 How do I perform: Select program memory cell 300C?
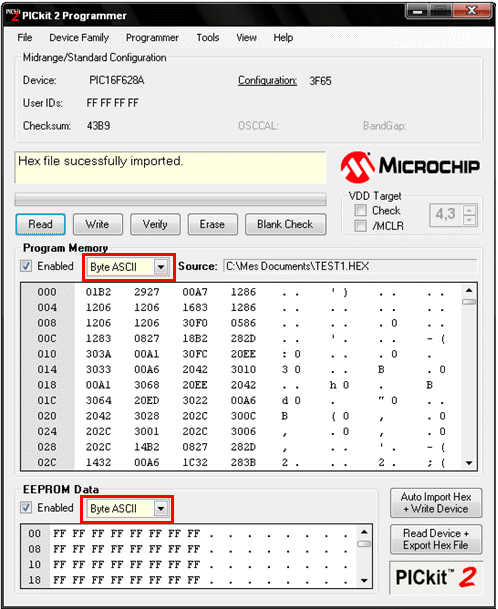click(x=243, y=416)
